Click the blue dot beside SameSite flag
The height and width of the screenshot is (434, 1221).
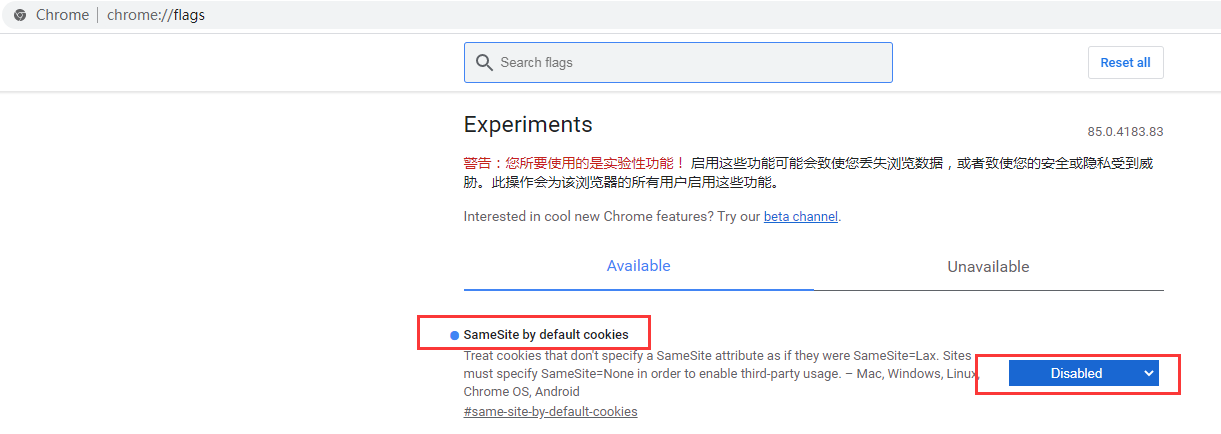[454, 335]
